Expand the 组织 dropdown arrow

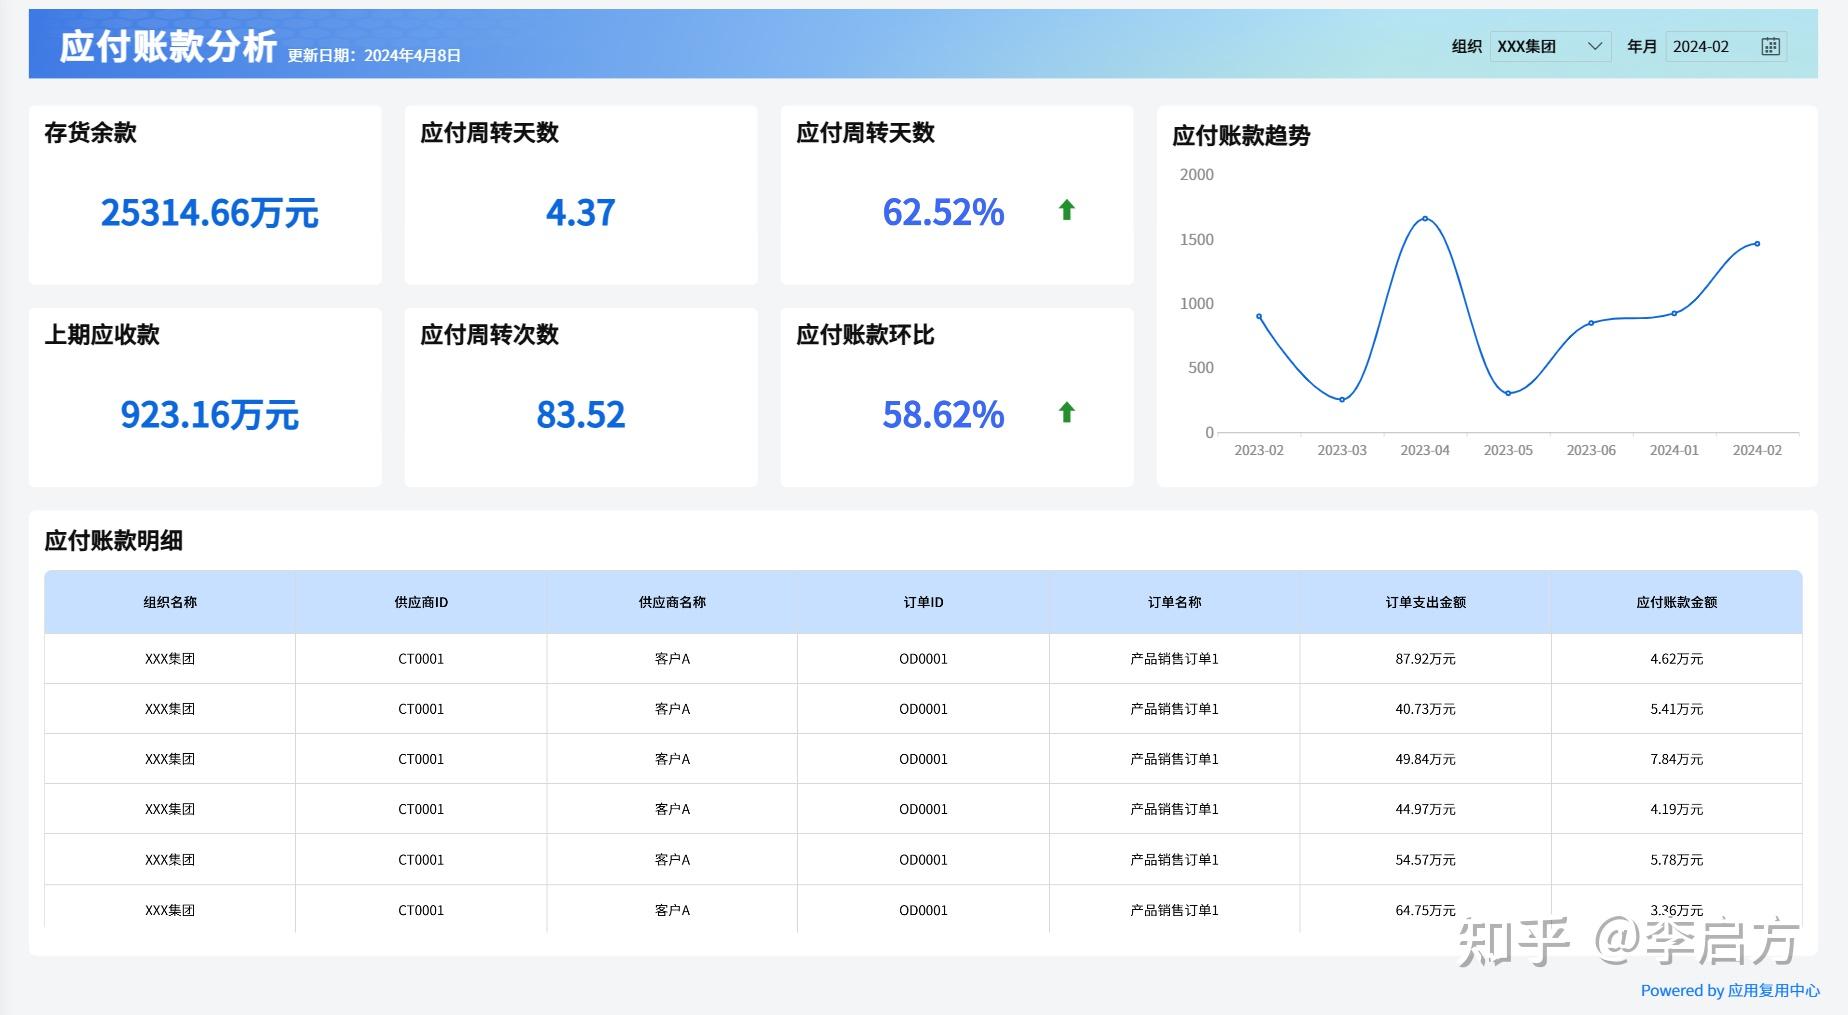1595,47
